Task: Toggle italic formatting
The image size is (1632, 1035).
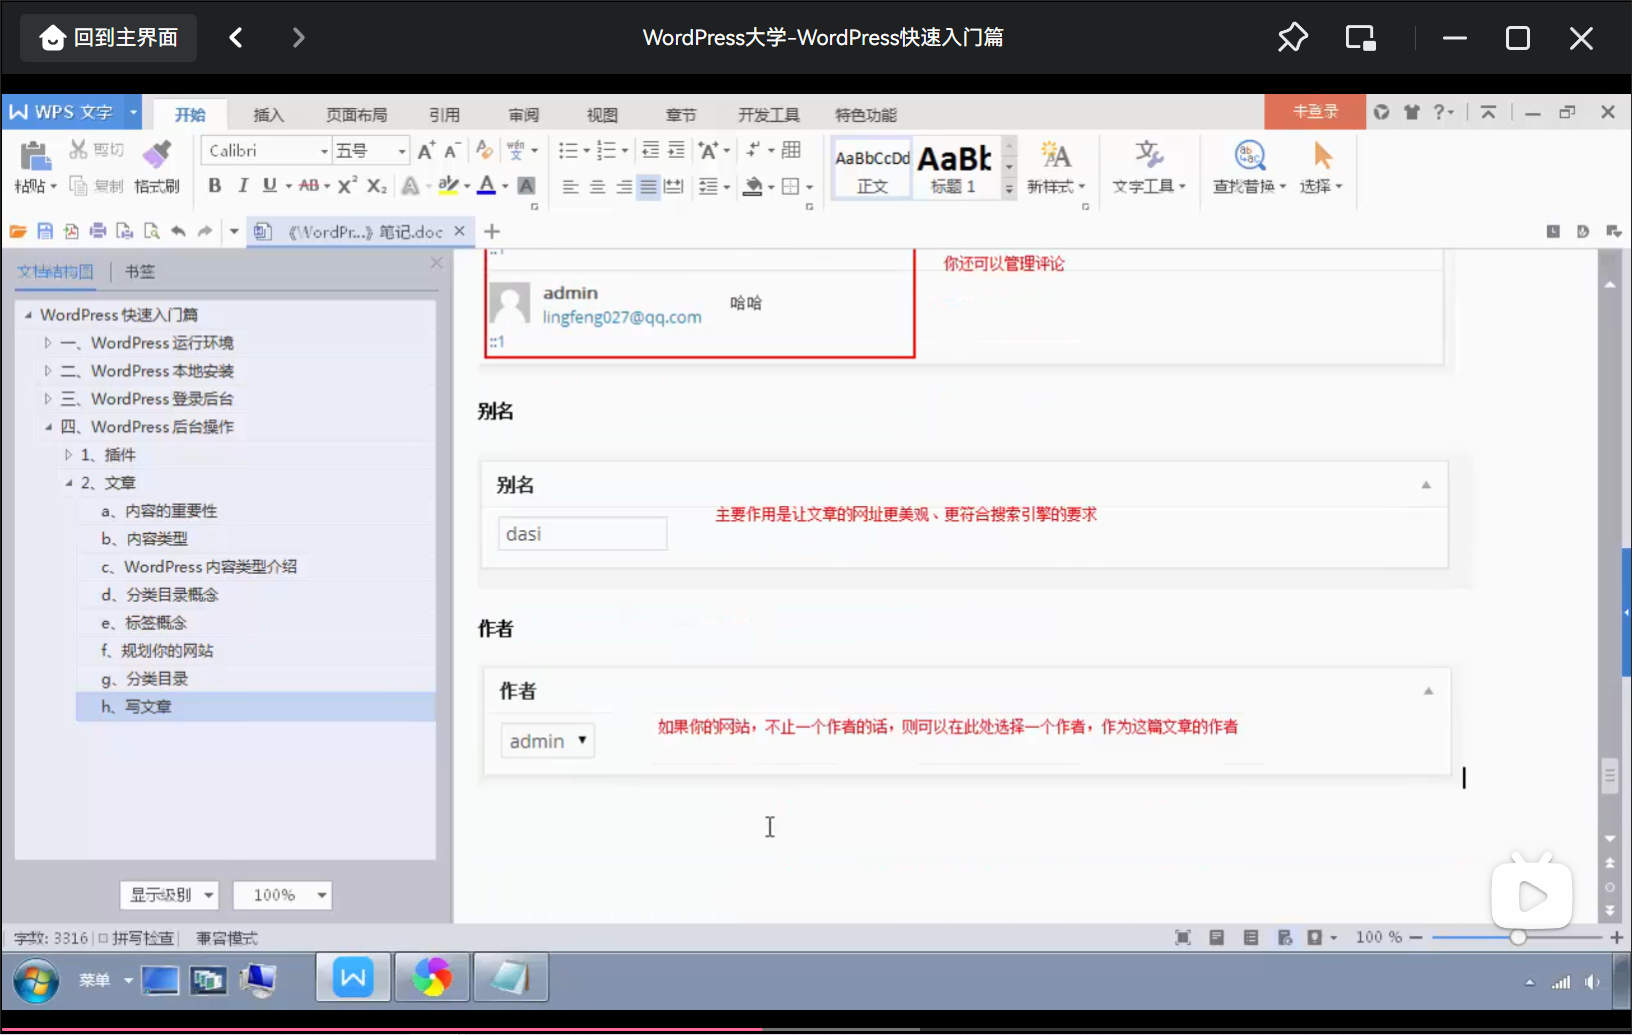Action: click(242, 185)
